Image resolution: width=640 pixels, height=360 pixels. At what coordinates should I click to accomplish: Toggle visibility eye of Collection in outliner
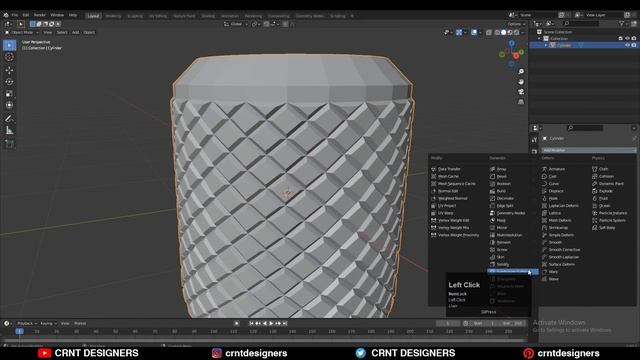pyautogui.click(x=627, y=38)
